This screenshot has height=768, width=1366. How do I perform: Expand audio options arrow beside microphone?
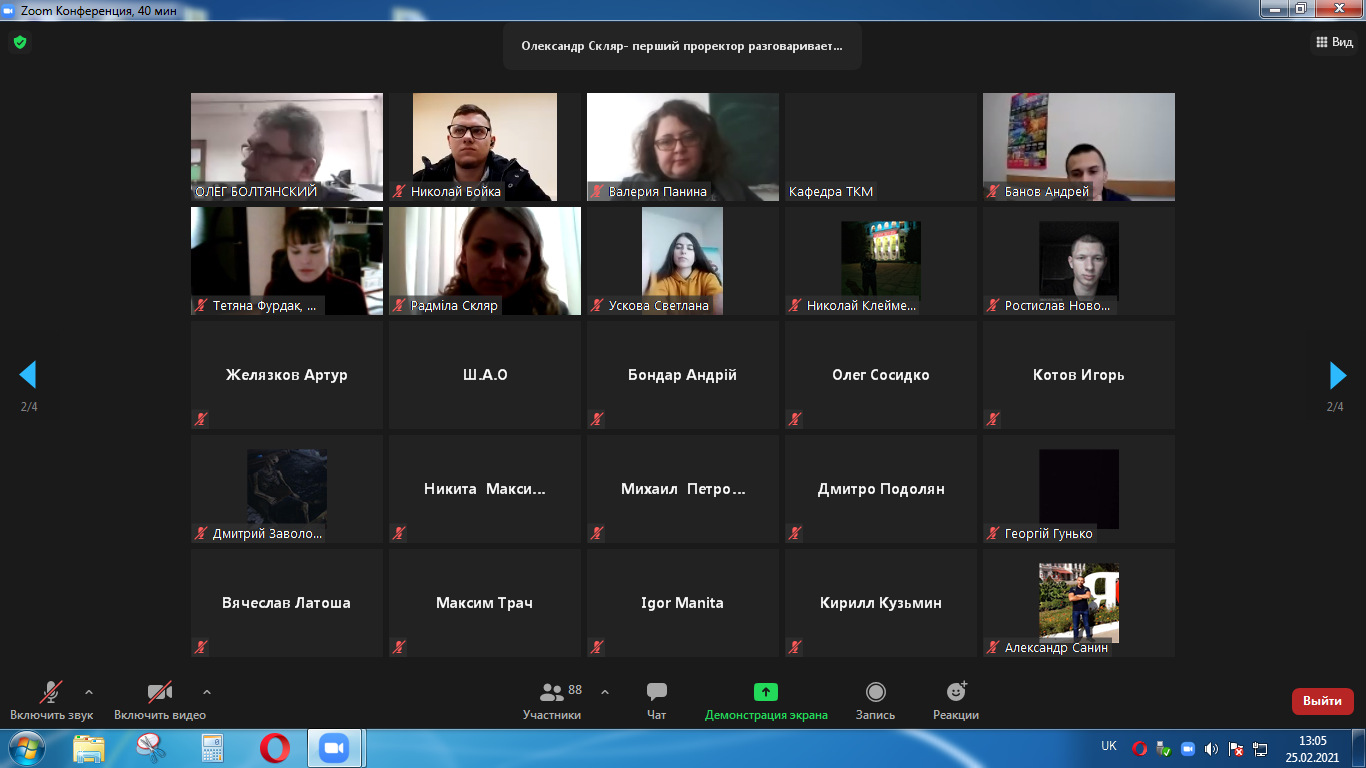(89, 692)
